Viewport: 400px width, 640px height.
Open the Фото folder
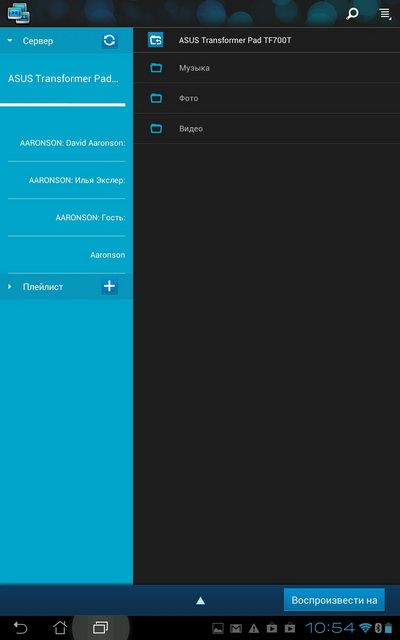[267, 98]
